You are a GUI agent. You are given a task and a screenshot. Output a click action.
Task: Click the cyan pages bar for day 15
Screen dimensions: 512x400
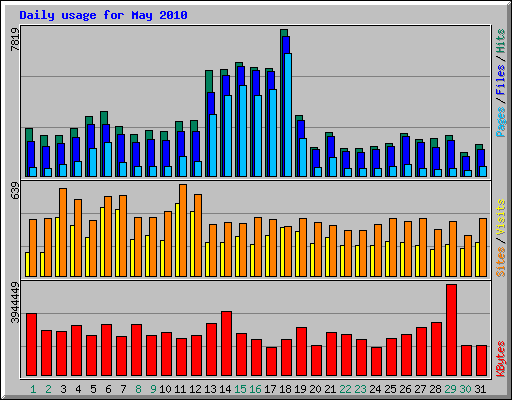click(243, 131)
